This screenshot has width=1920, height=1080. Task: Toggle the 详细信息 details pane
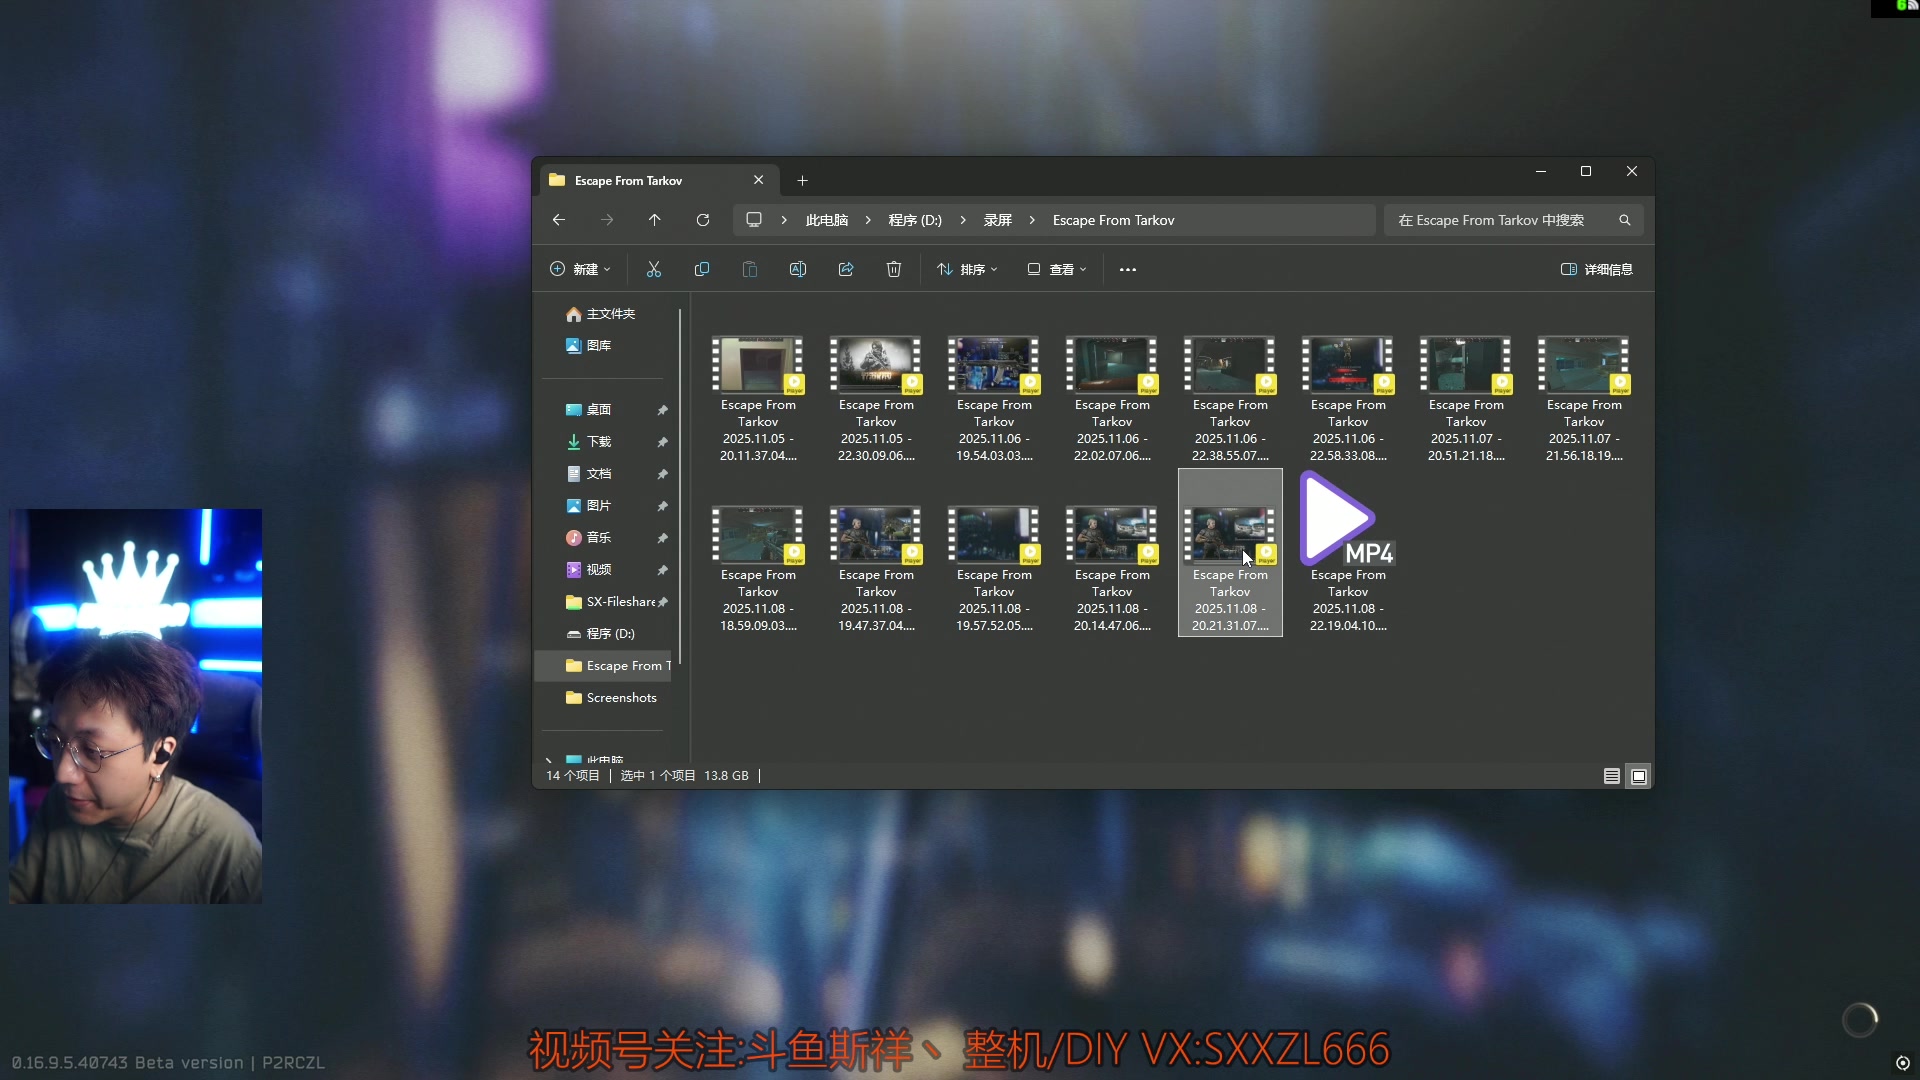point(1597,269)
